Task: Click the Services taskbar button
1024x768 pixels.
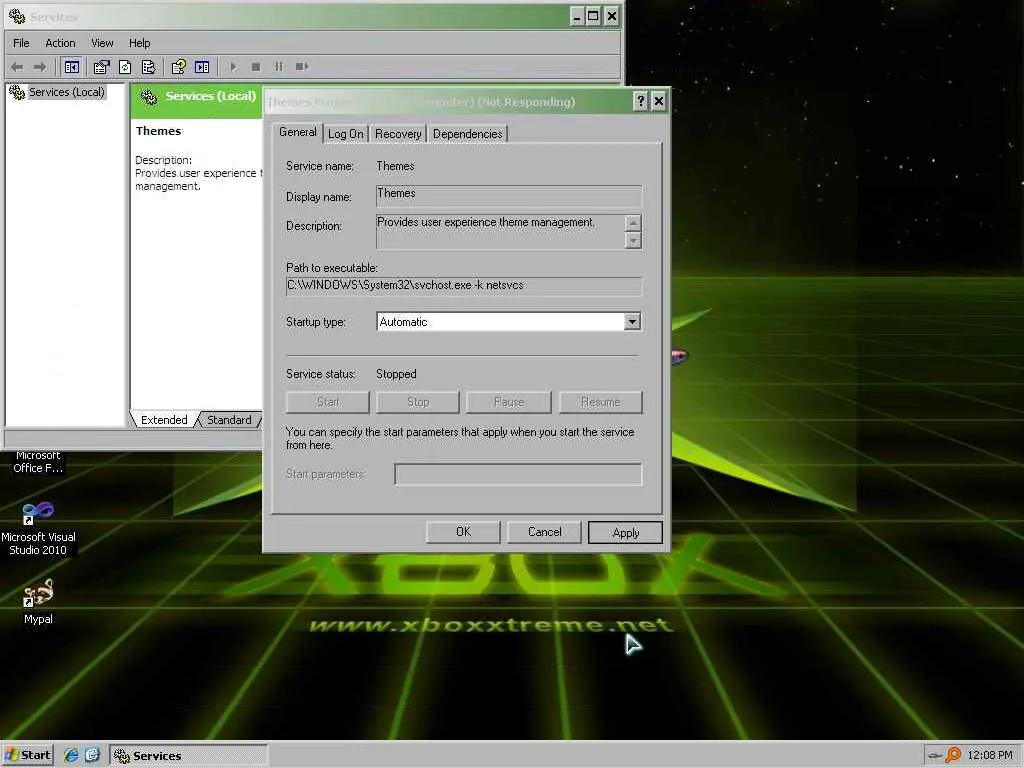Action: [x=188, y=756]
